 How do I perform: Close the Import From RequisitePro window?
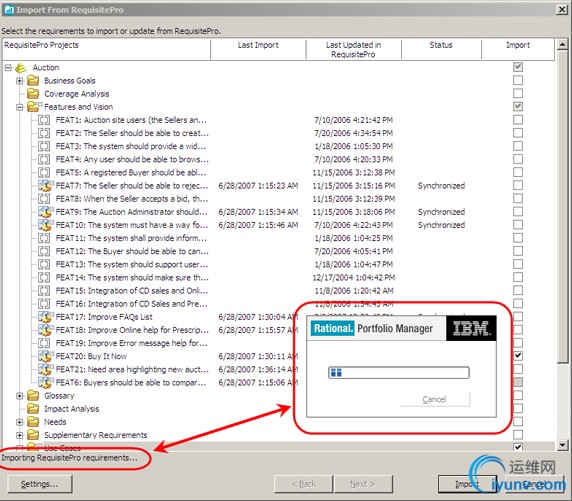click(562, 9)
